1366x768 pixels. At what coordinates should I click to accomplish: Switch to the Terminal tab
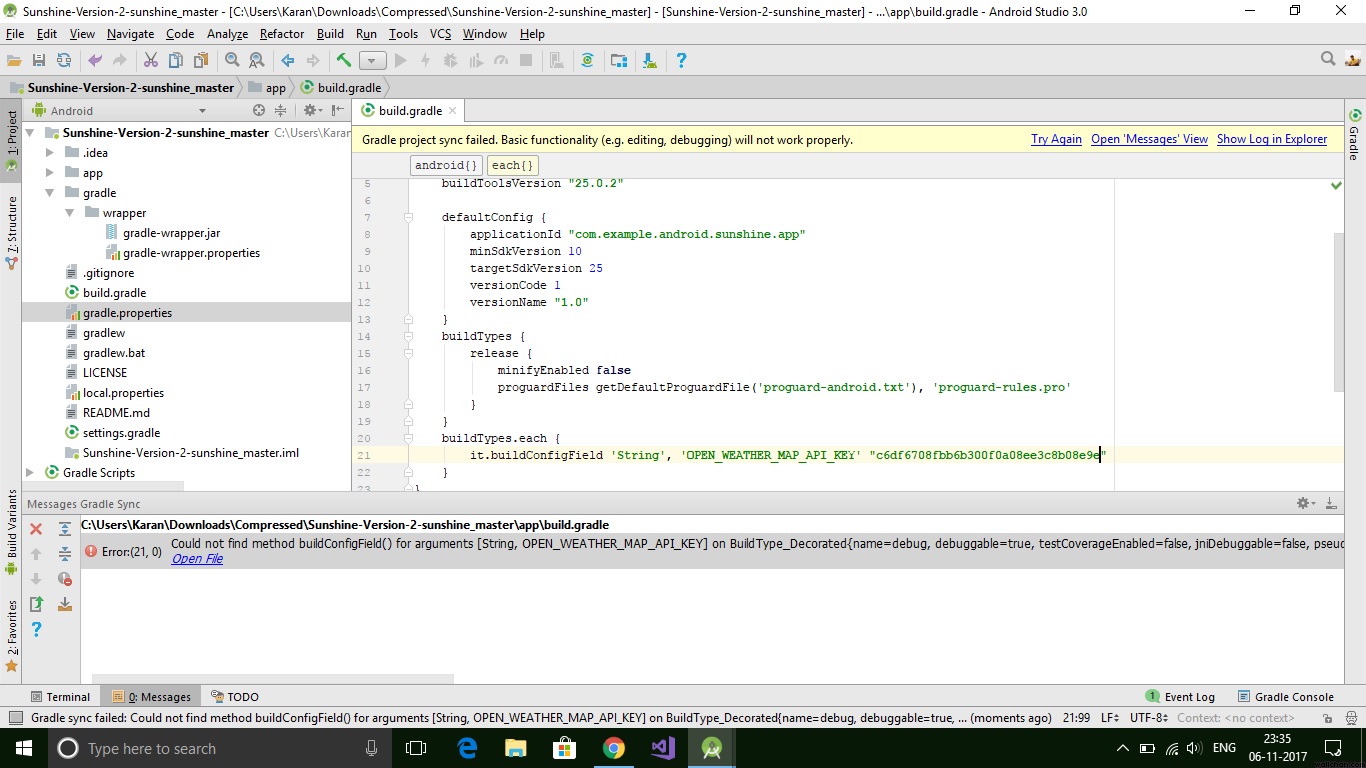tap(60, 697)
